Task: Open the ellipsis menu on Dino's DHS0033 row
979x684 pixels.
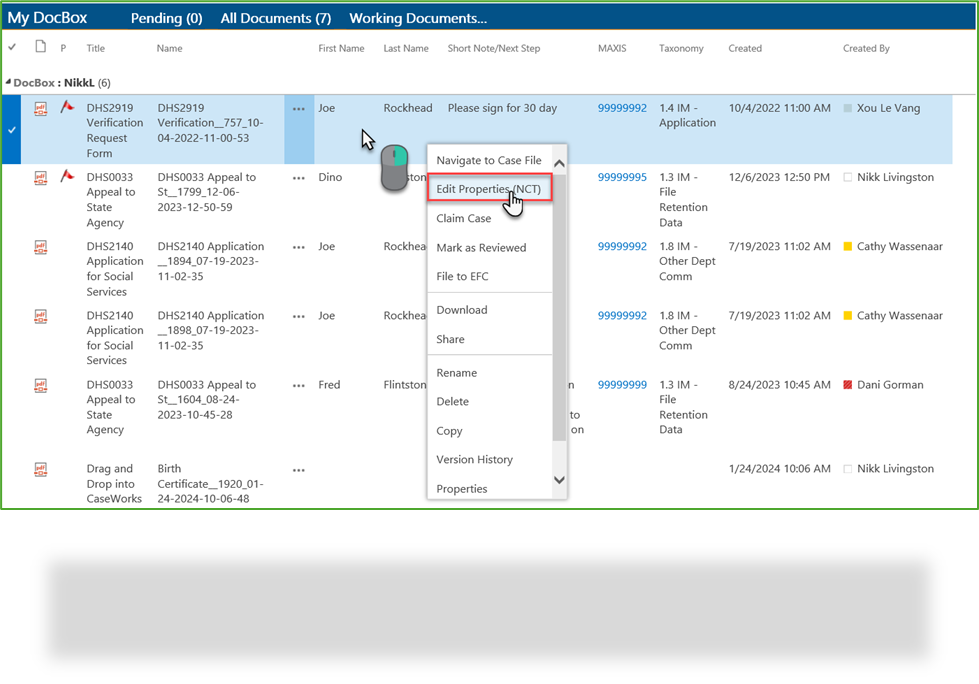Action: 297,177
